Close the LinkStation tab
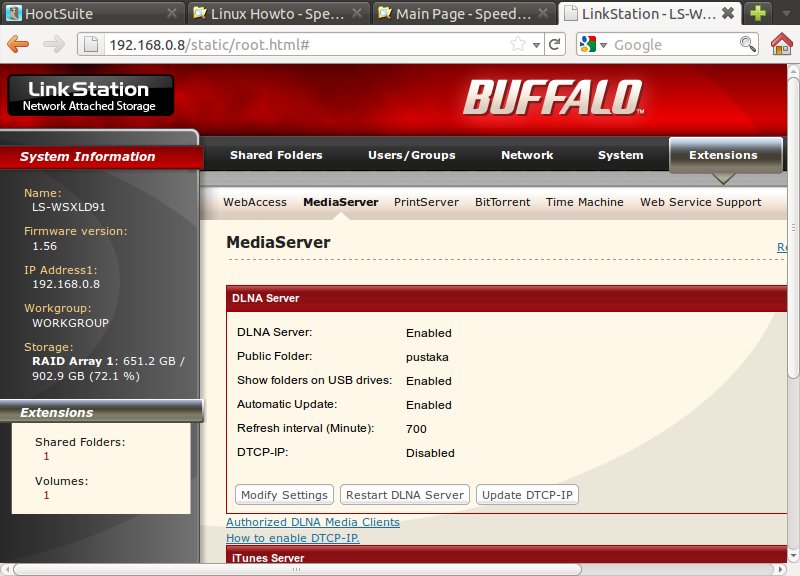This screenshot has height=576, width=800. pos(729,13)
